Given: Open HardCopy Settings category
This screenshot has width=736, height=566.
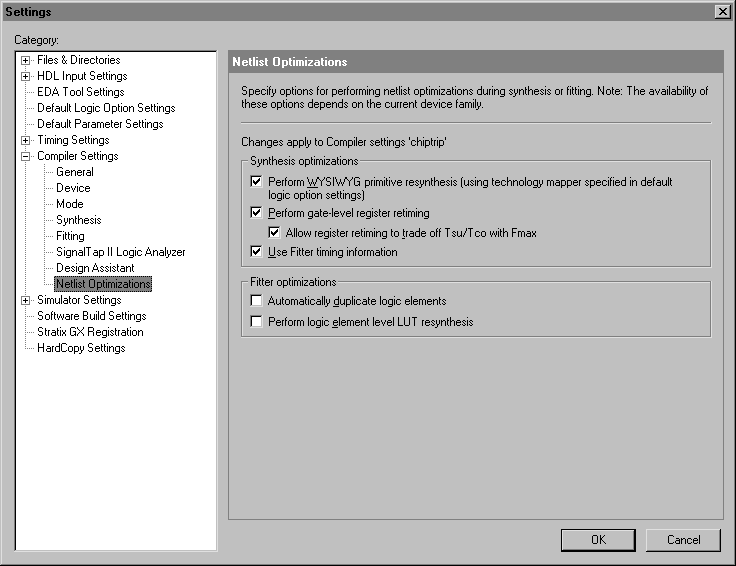Looking at the screenshot, I should tap(81, 348).
